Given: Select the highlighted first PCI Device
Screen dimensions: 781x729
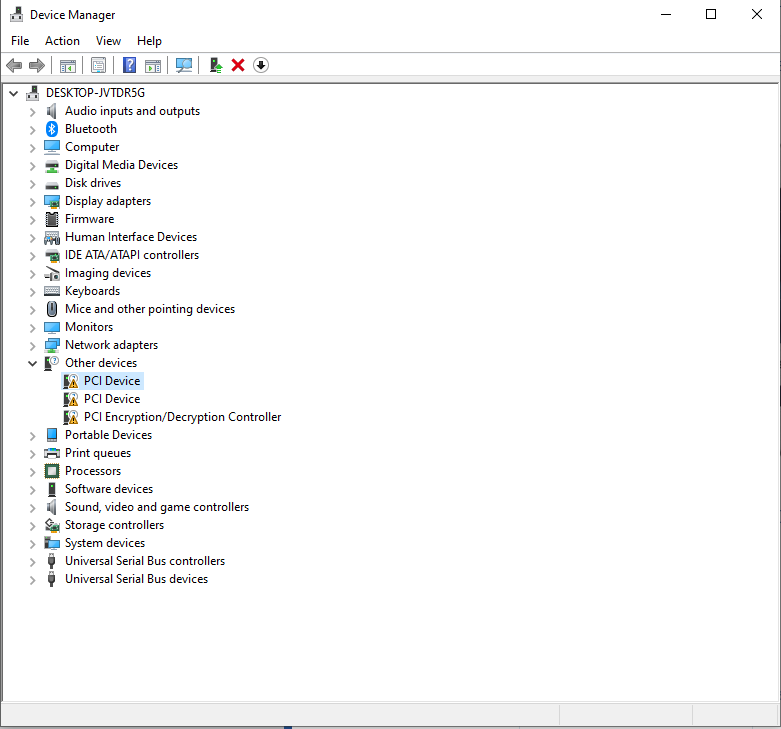Looking at the screenshot, I should pos(112,381).
